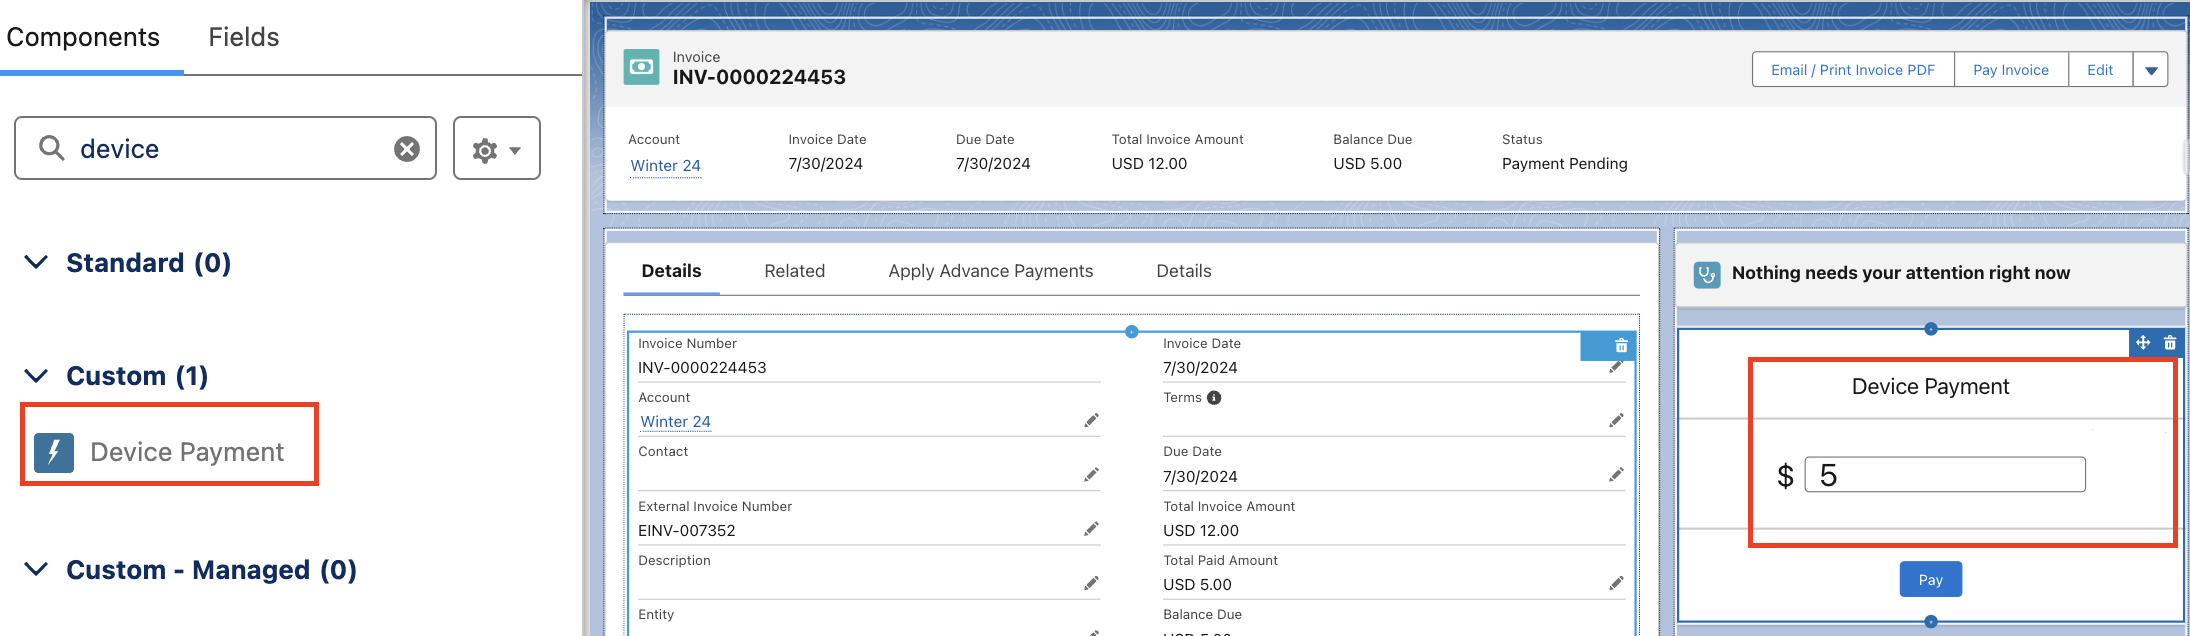This screenshot has width=2190, height=636.
Task: Select the Apply Advance Payments tab
Action: pos(990,271)
